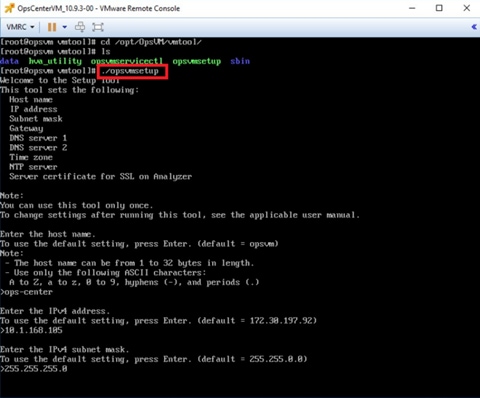Expand the power options dropdown arrow

coord(65,27)
